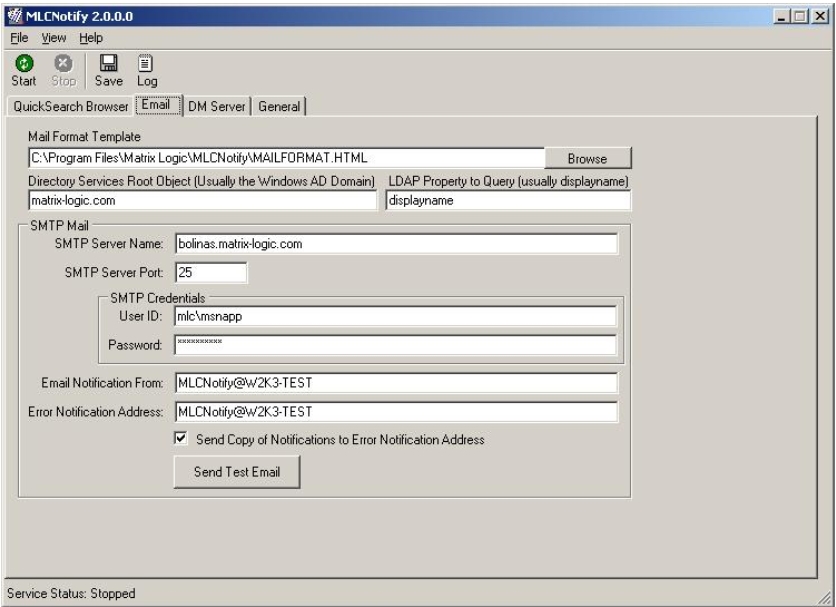Click the 'Service Status: Stopped' status text
The image size is (836, 607).
point(71,593)
